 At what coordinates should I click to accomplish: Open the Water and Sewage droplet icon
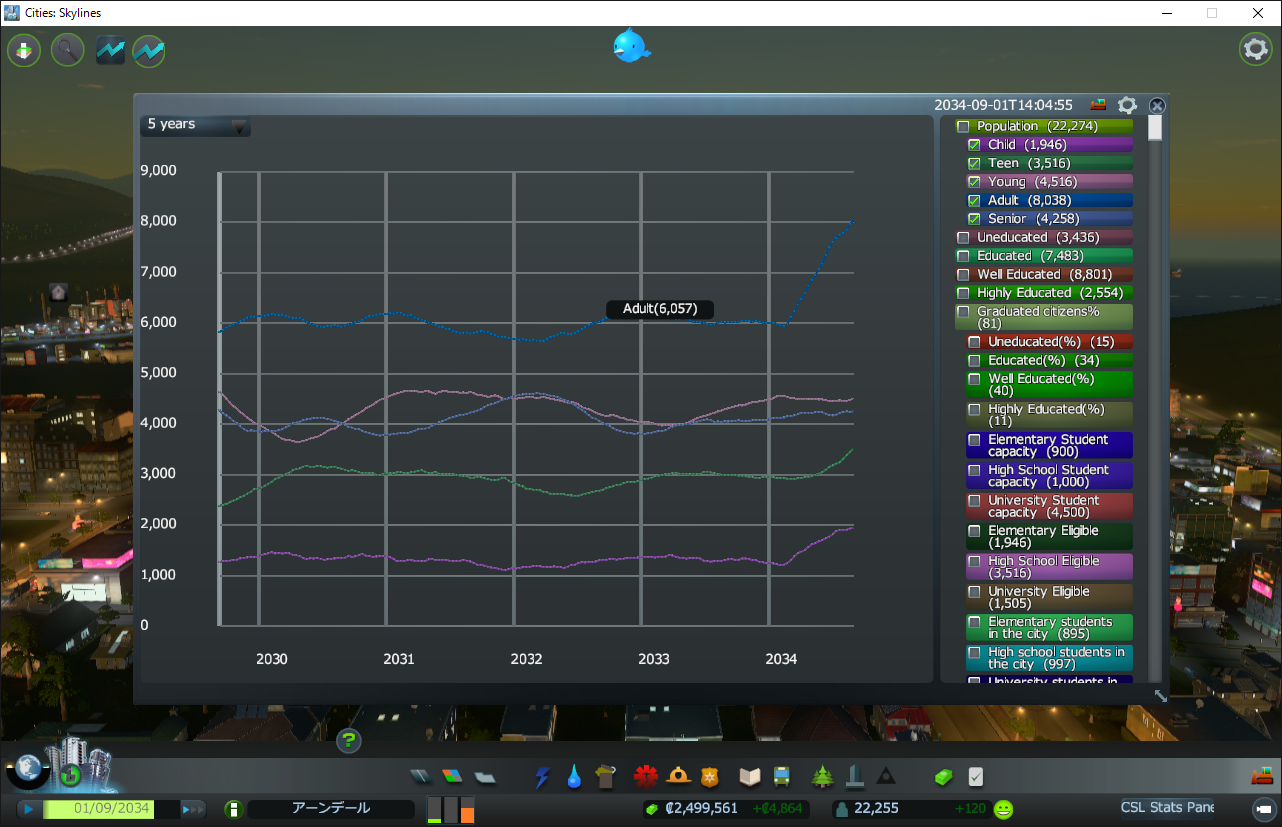click(574, 777)
